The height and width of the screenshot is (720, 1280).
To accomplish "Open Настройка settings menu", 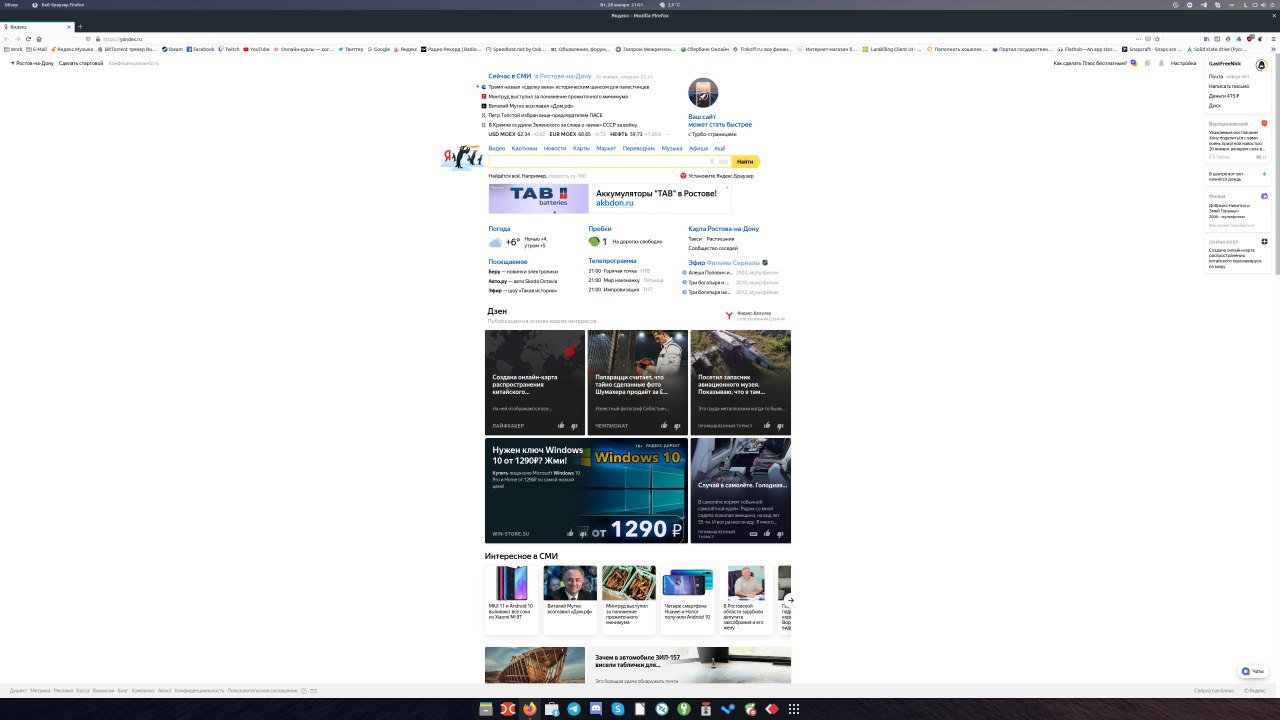I will pos(1183,63).
